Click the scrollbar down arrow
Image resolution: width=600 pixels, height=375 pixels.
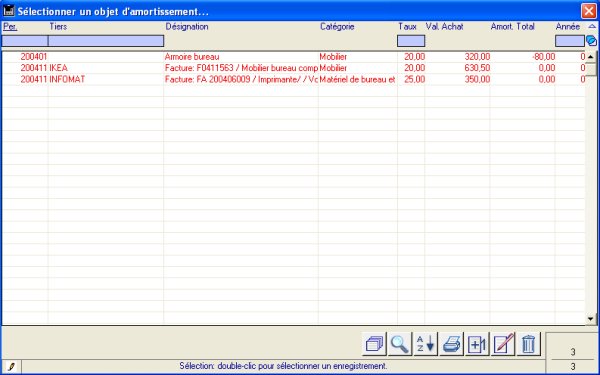pos(590,318)
